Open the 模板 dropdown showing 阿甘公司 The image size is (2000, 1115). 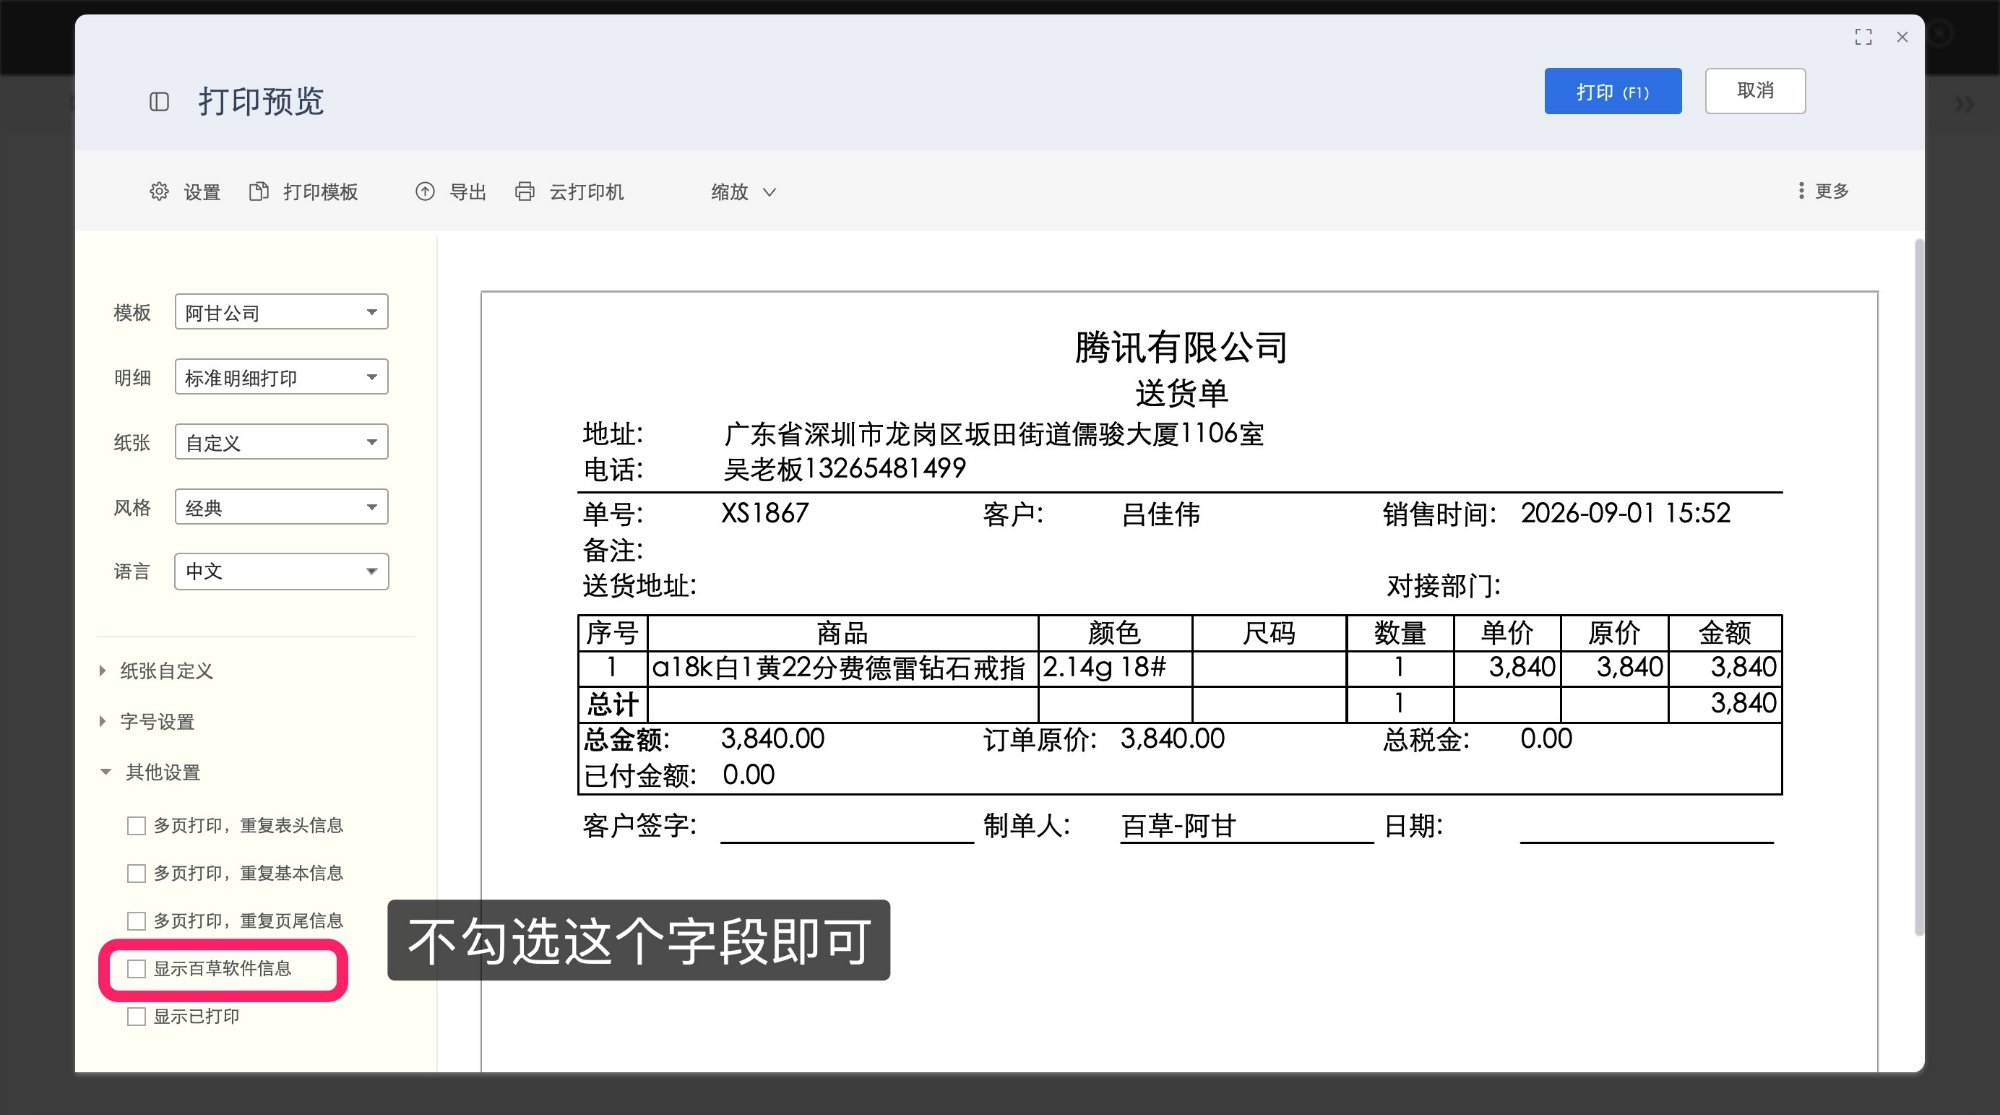click(x=281, y=312)
